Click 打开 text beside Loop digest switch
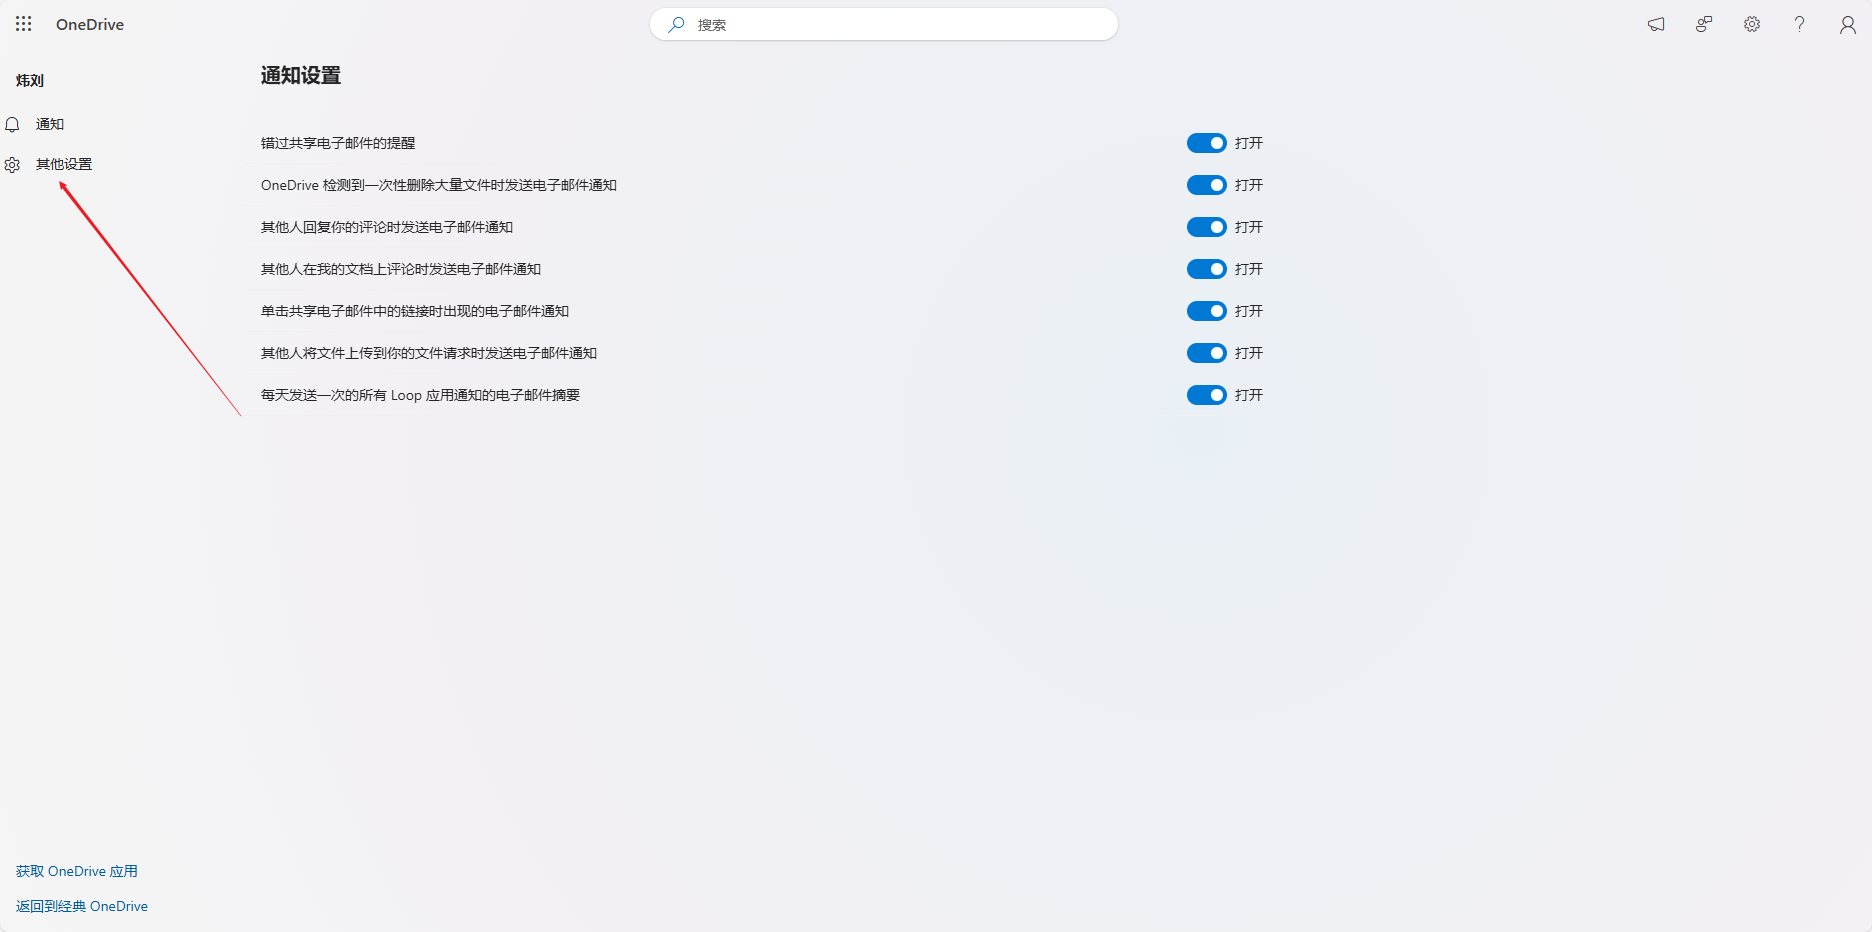The width and height of the screenshot is (1872, 932). [x=1249, y=395]
